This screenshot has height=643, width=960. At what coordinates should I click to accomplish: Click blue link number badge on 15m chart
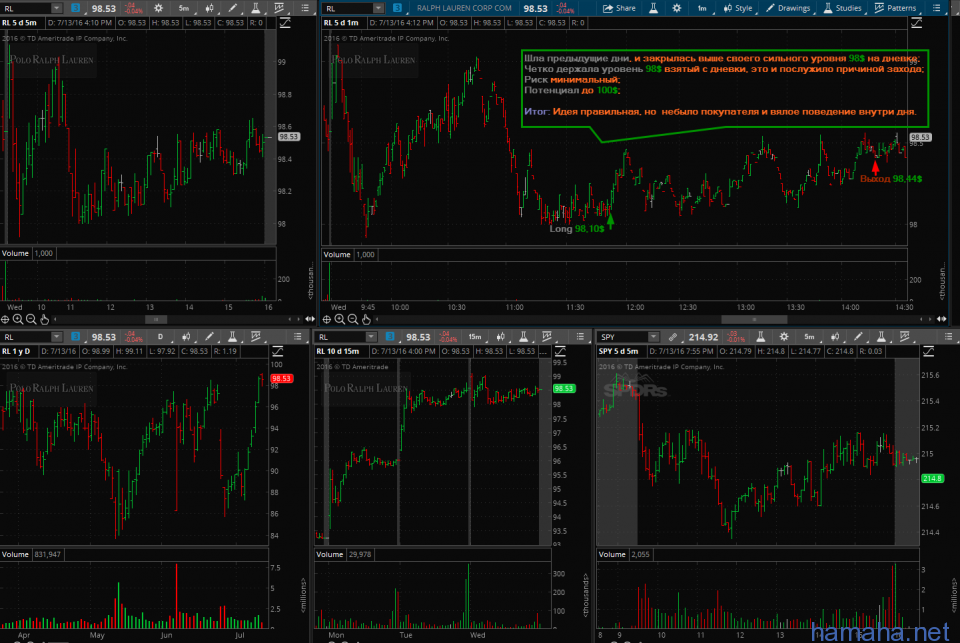pyautogui.click(x=390, y=337)
